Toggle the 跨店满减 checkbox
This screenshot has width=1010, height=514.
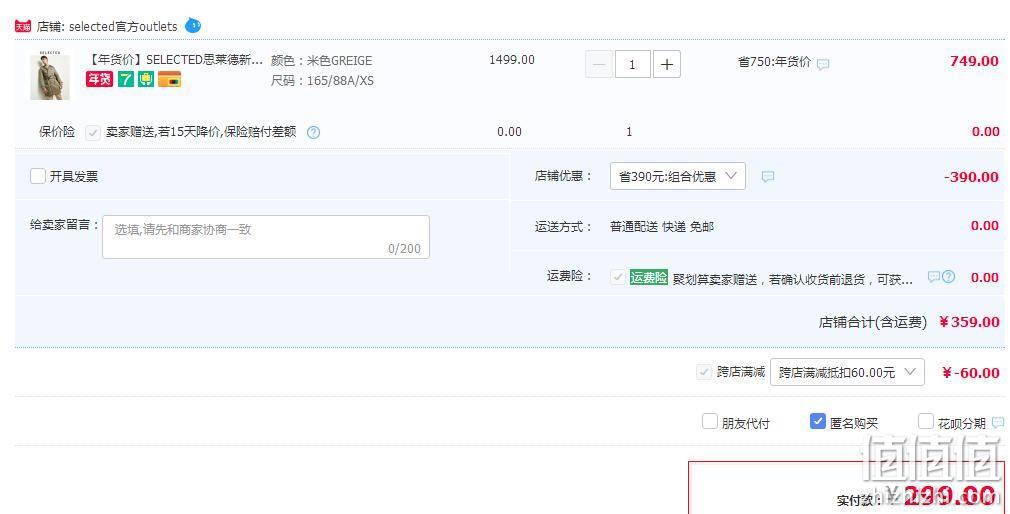[x=703, y=372]
